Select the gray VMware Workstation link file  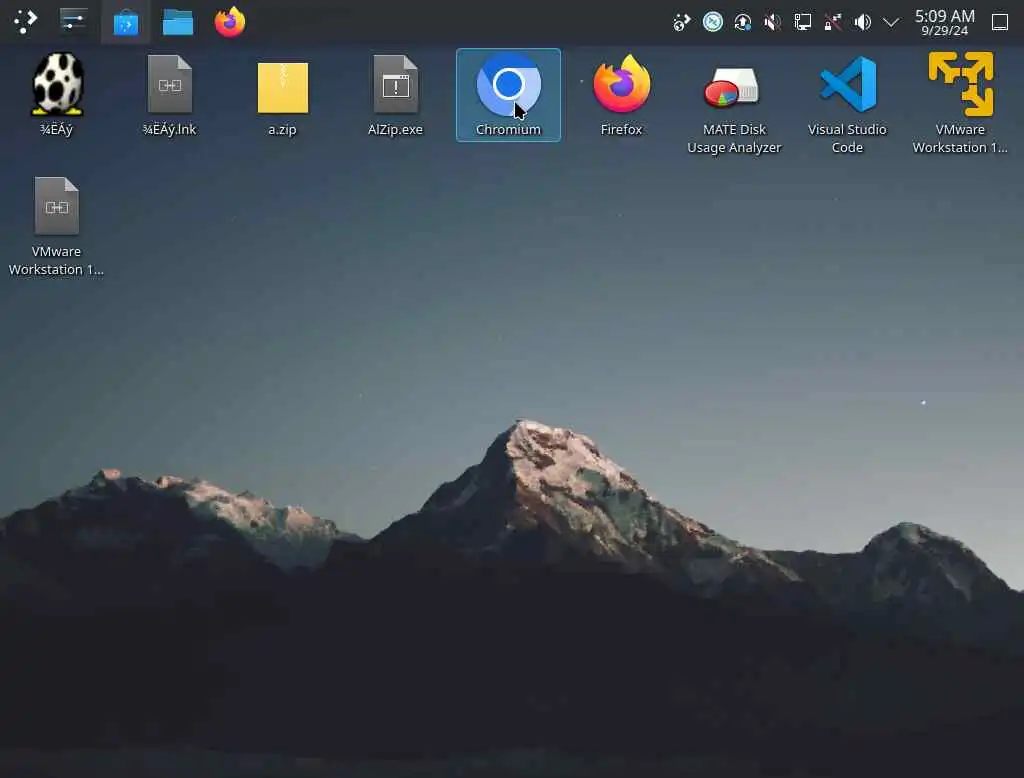(x=57, y=206)
